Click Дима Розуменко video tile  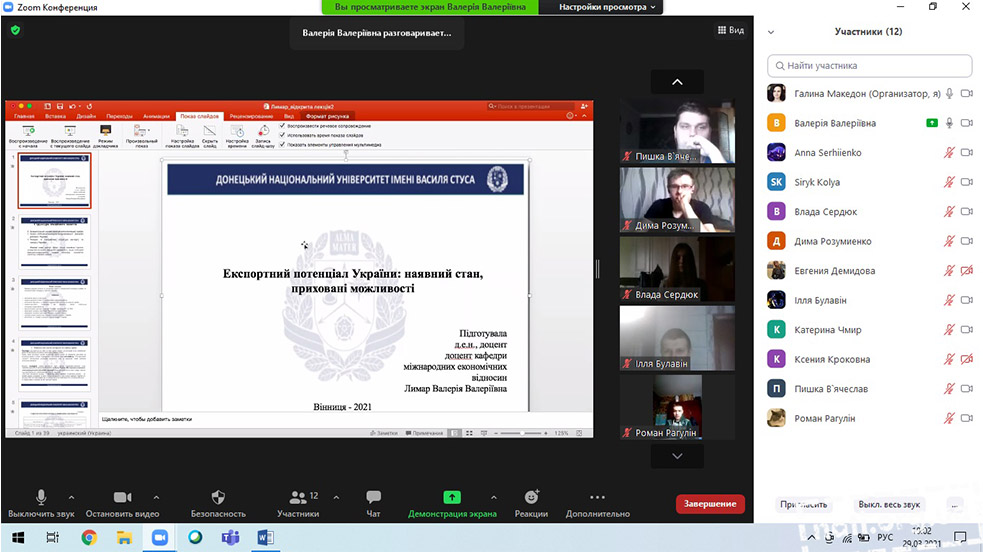click(677, 200)
